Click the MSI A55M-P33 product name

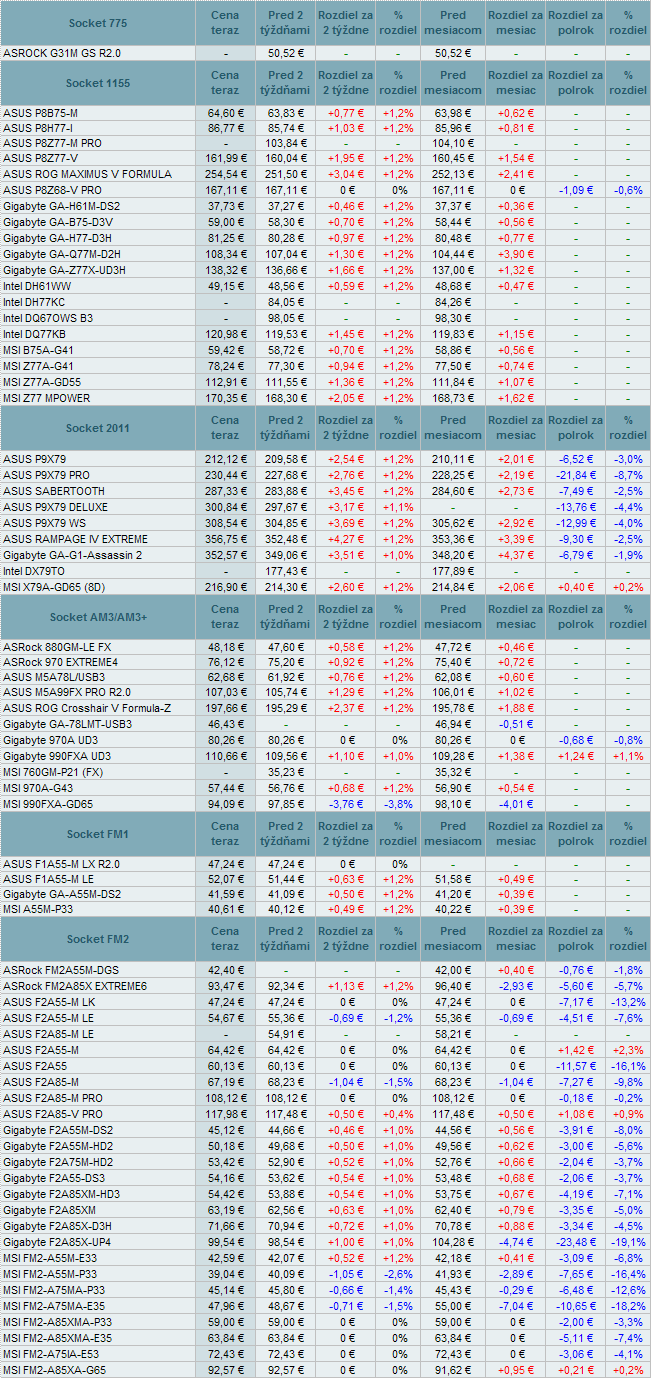click(x=39, y=910)
